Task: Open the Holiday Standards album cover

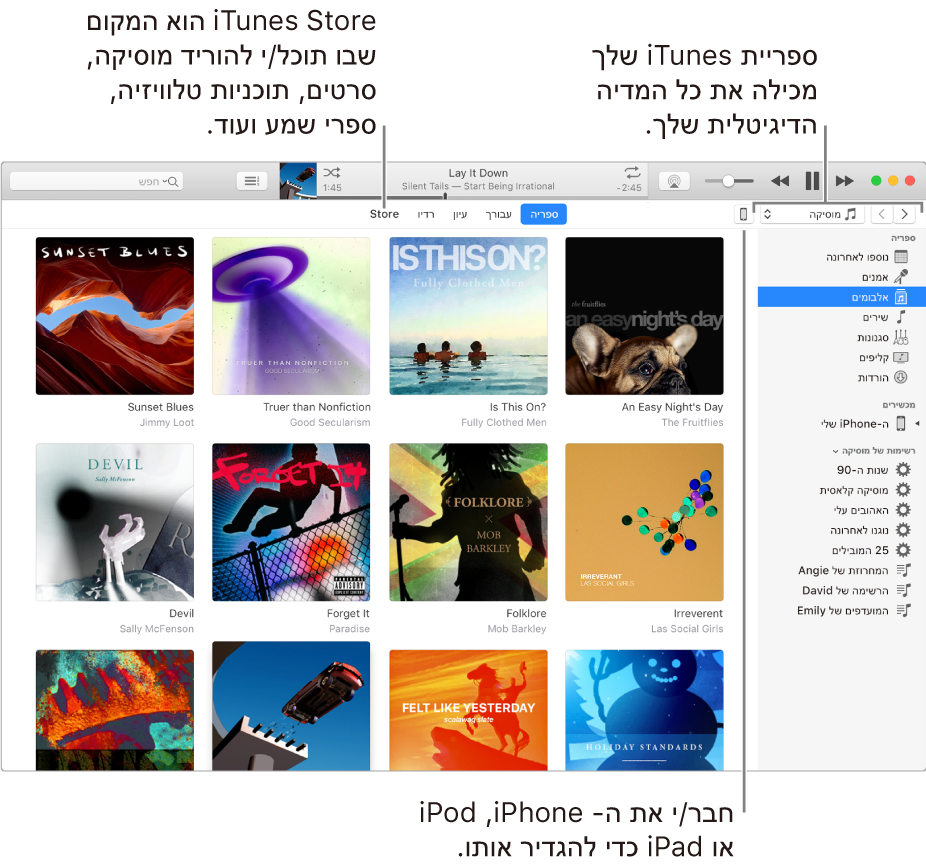Action: [x=644, y=710]
